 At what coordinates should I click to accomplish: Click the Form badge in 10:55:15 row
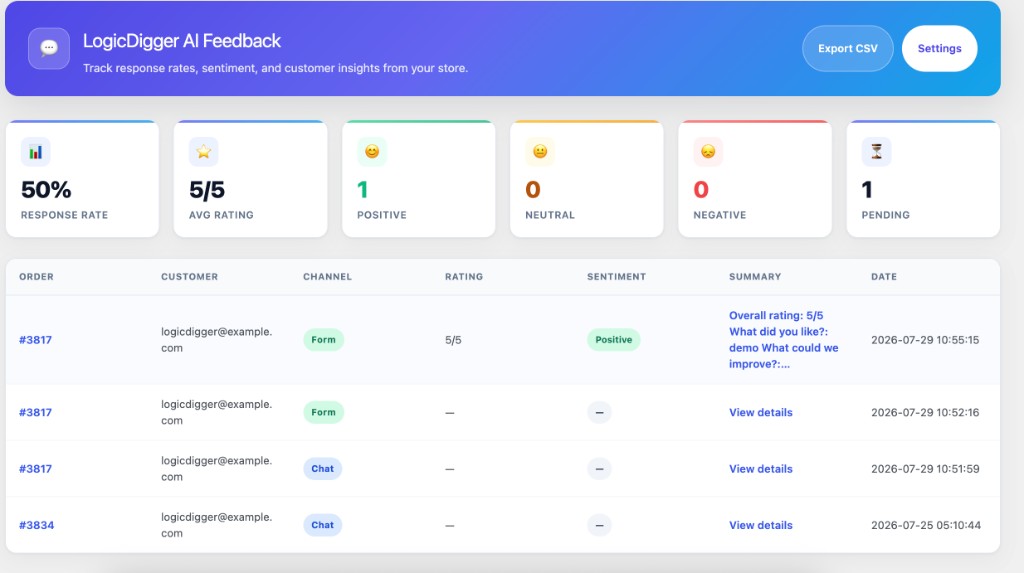click(x=323, y=340)
